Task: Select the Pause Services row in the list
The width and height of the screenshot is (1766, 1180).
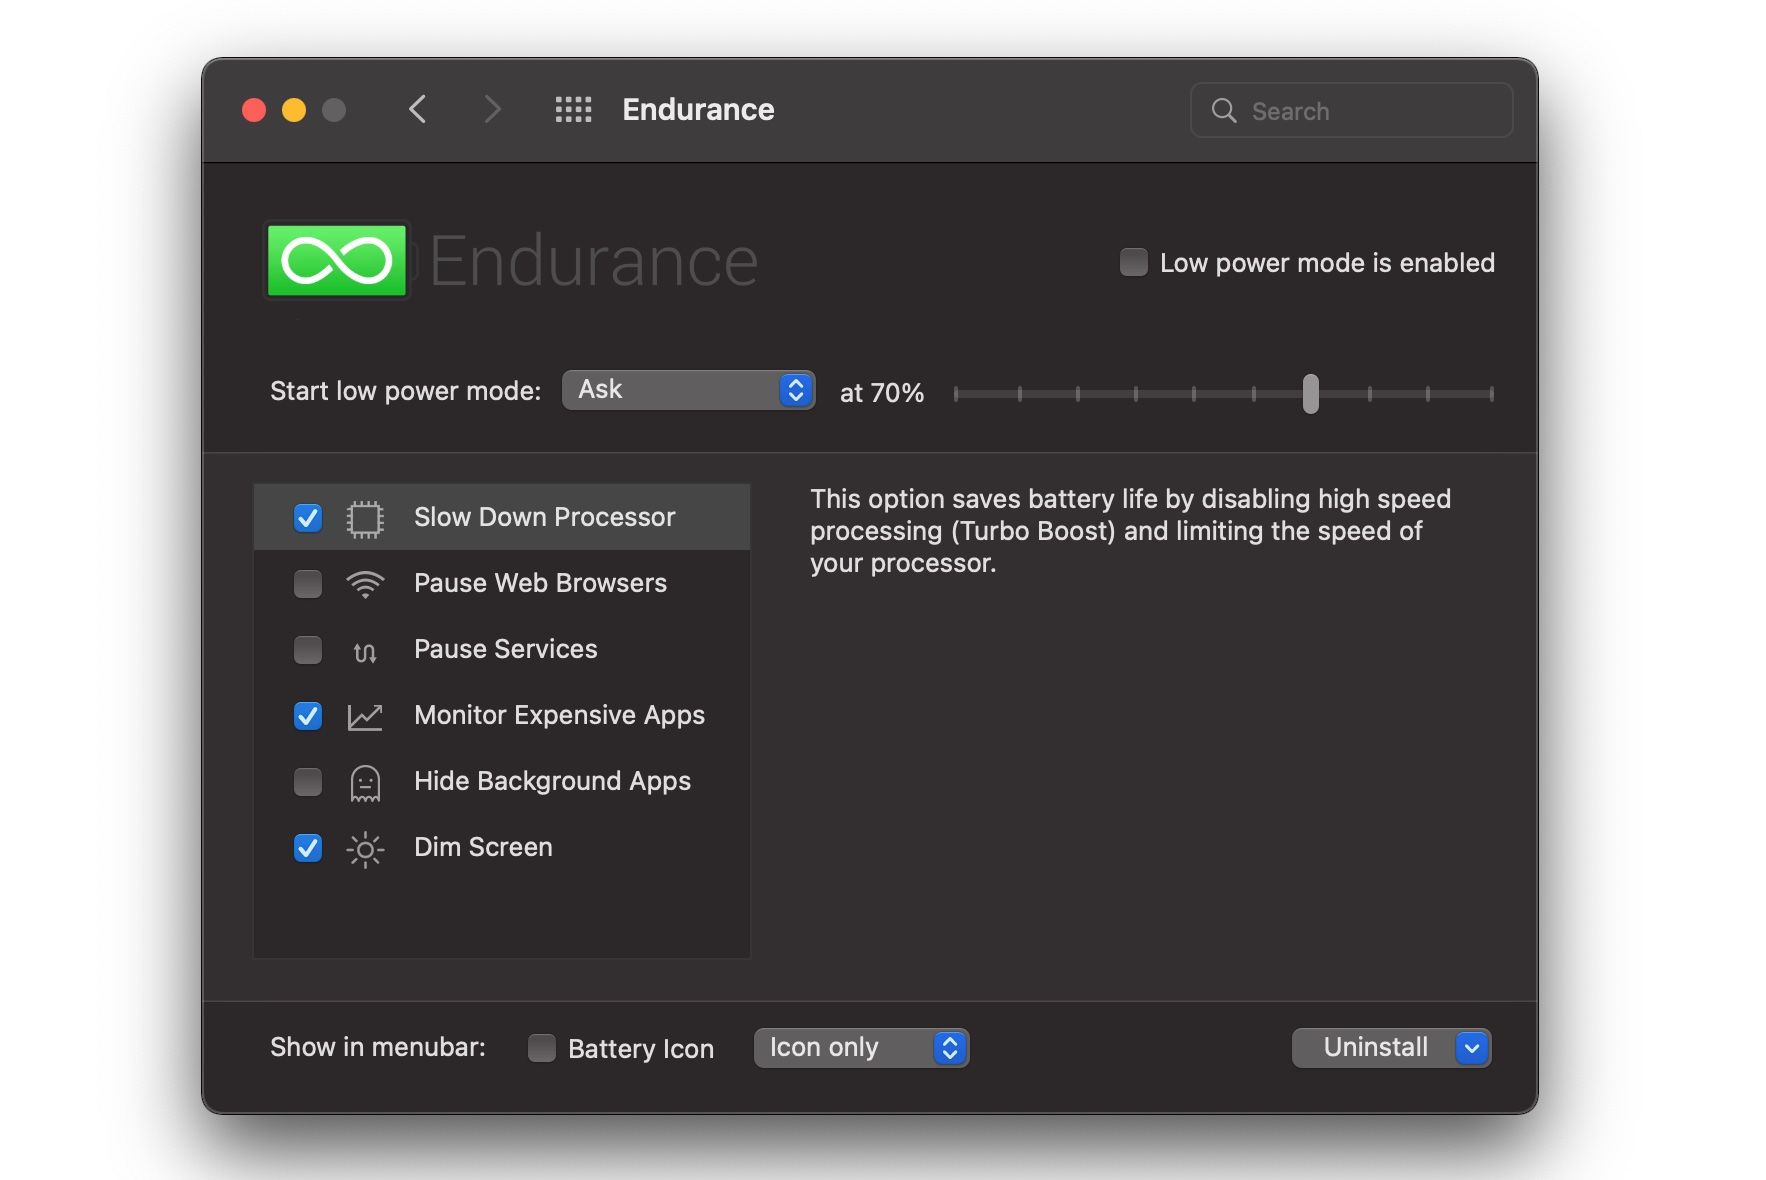Action: coord(505,650)
